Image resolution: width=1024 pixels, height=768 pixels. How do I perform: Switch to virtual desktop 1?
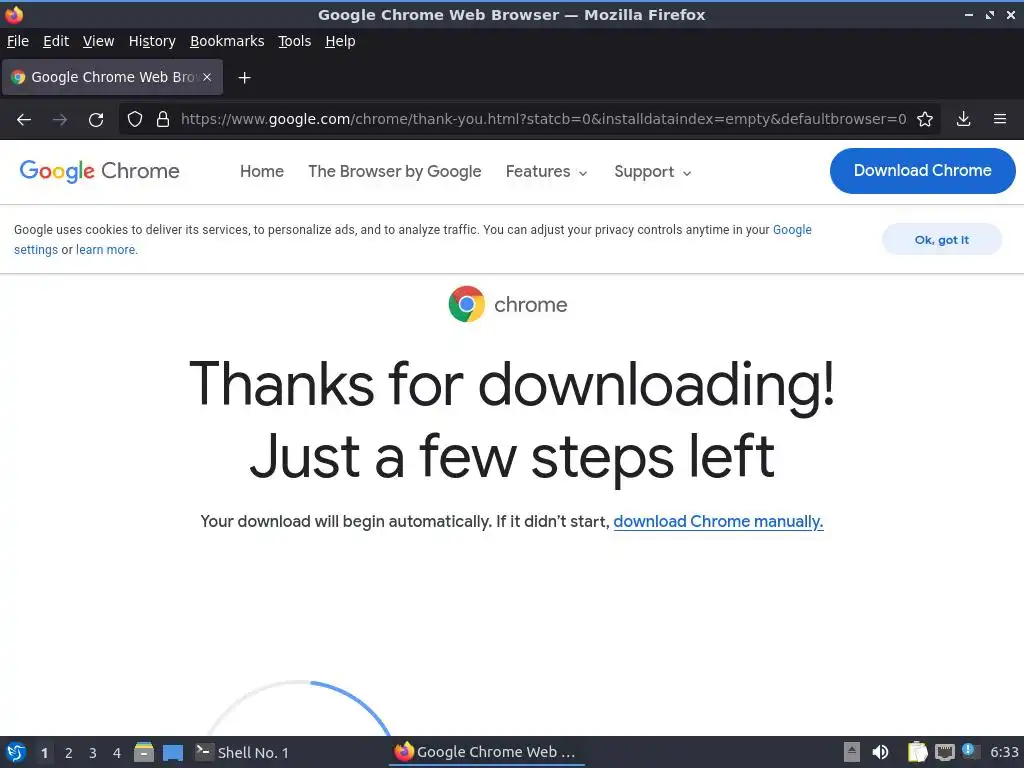(44, 753)
